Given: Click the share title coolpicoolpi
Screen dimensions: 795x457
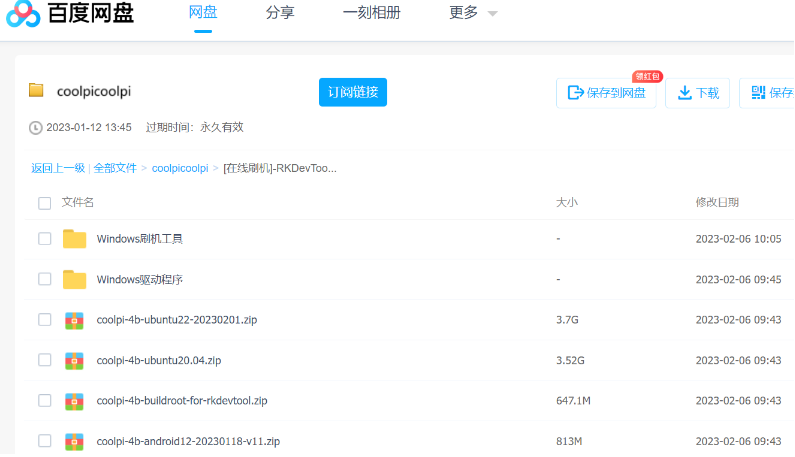Looking at the screenshot, I should [x=94, y=92].
